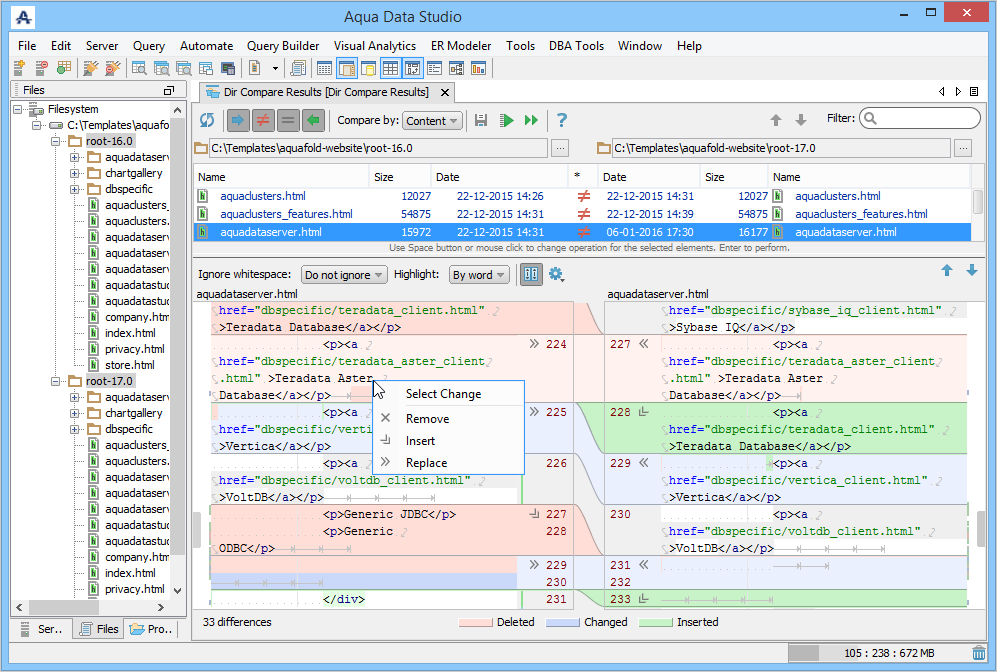The image size is (997, 672).
Task: Click the double-arrow perform all icon
Action: 531,120
